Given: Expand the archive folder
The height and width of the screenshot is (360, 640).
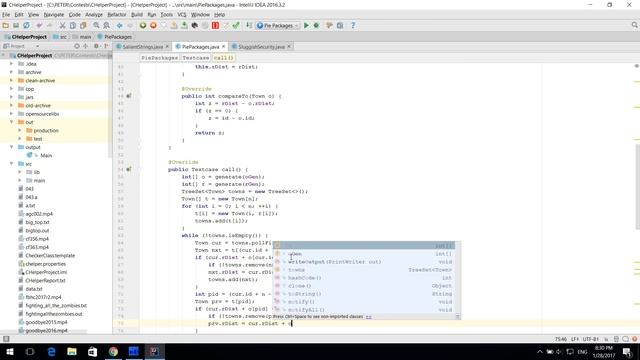Looking at the screenshot, I should (11, 72).
